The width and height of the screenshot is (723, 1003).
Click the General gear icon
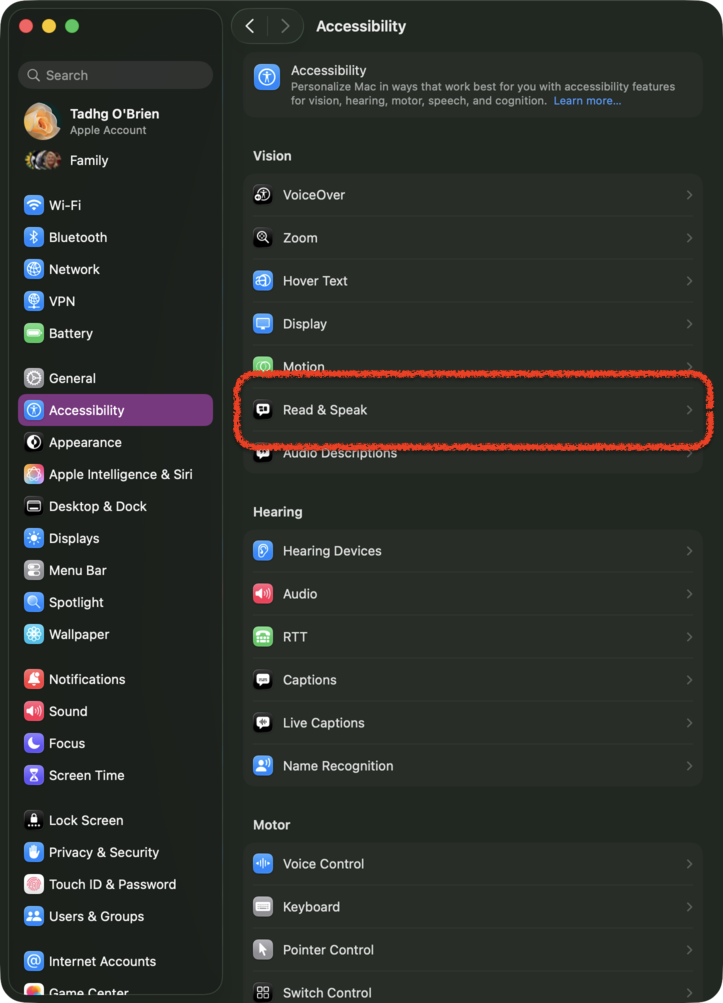[34, 378]
